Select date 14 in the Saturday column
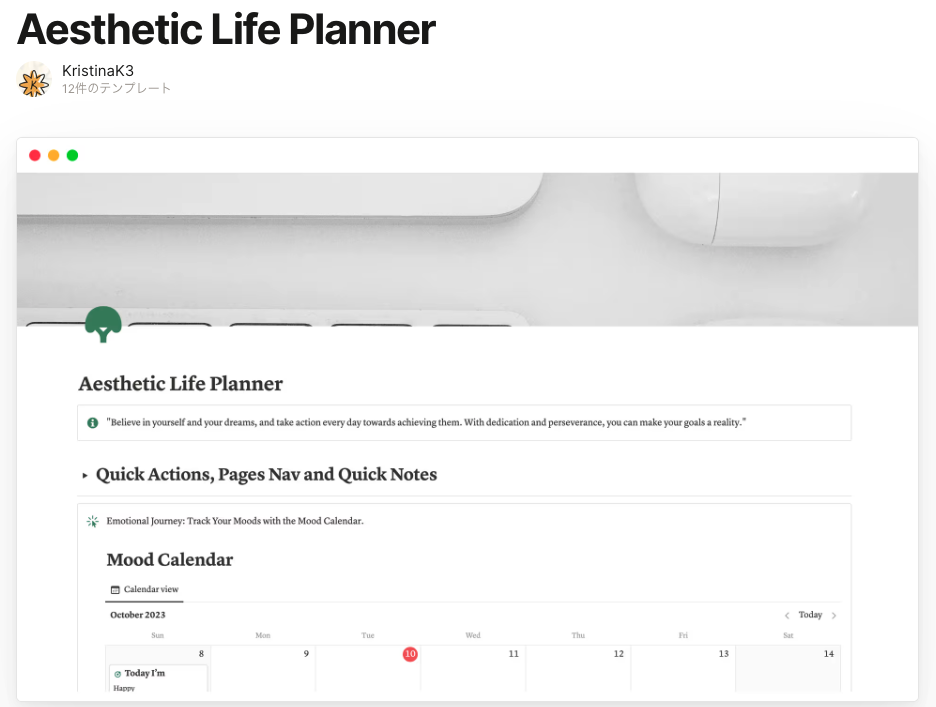936x707 pixels. pyautogui.click(x=828, y=654)
